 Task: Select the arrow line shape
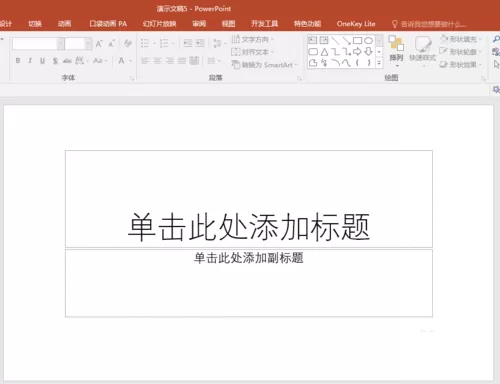[x=346, y=41]
